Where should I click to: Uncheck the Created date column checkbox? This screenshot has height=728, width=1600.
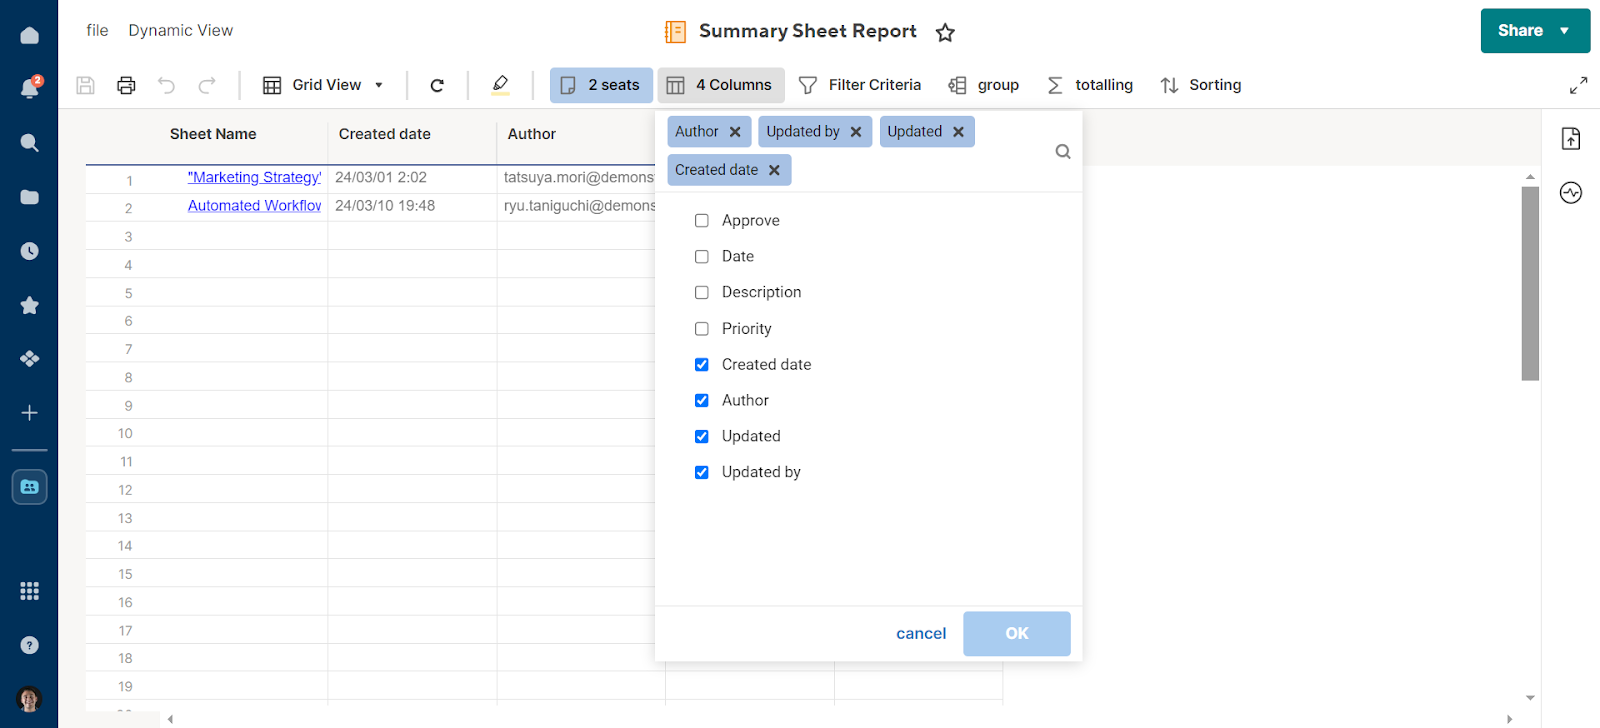click(702, 365)
